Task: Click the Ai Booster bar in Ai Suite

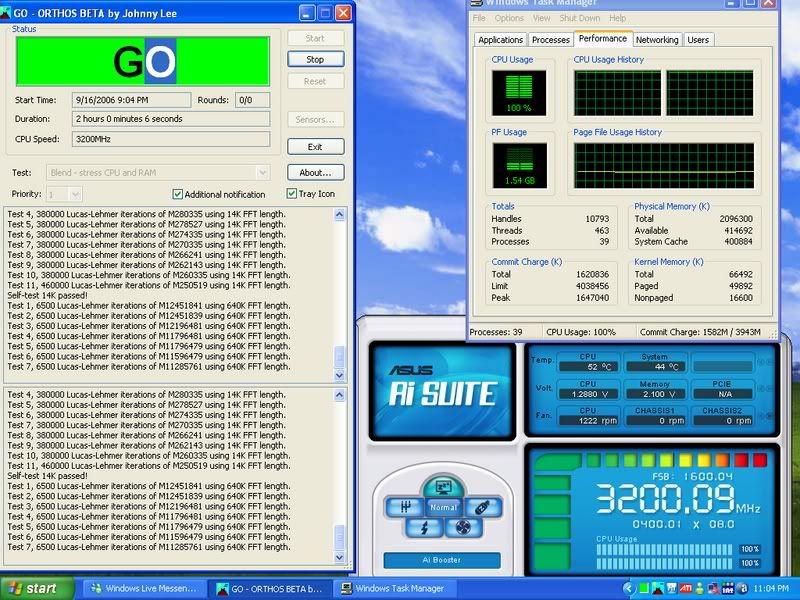Action: (442, 560)
